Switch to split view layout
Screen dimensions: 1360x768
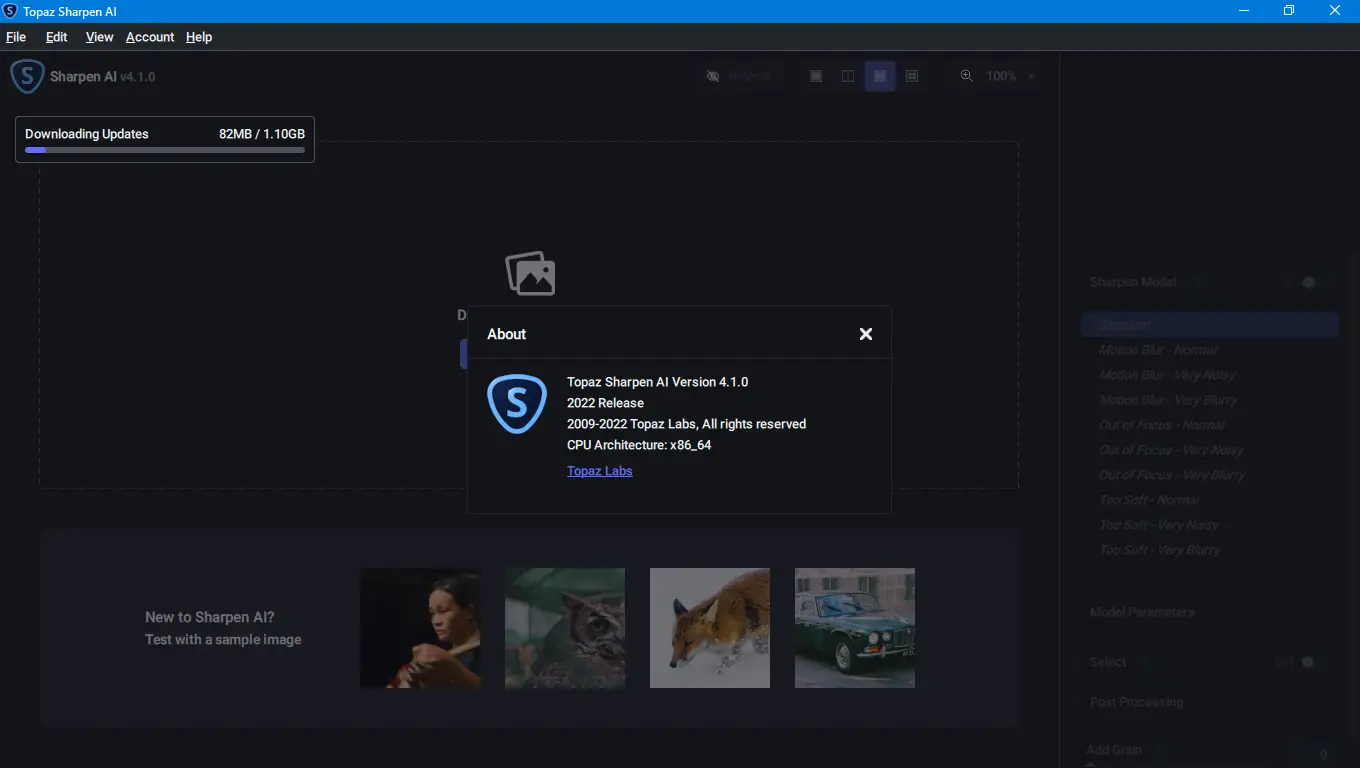coord(848,76)
